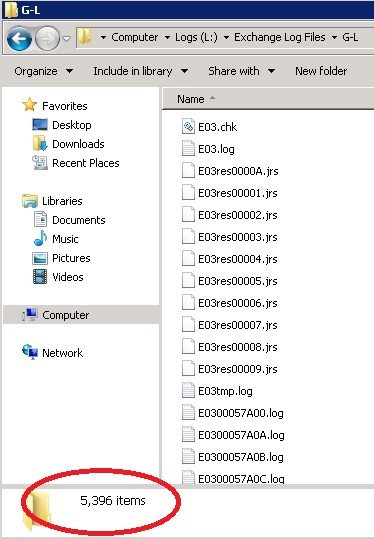Select the file E03res00006.jrs

[238, 303]
